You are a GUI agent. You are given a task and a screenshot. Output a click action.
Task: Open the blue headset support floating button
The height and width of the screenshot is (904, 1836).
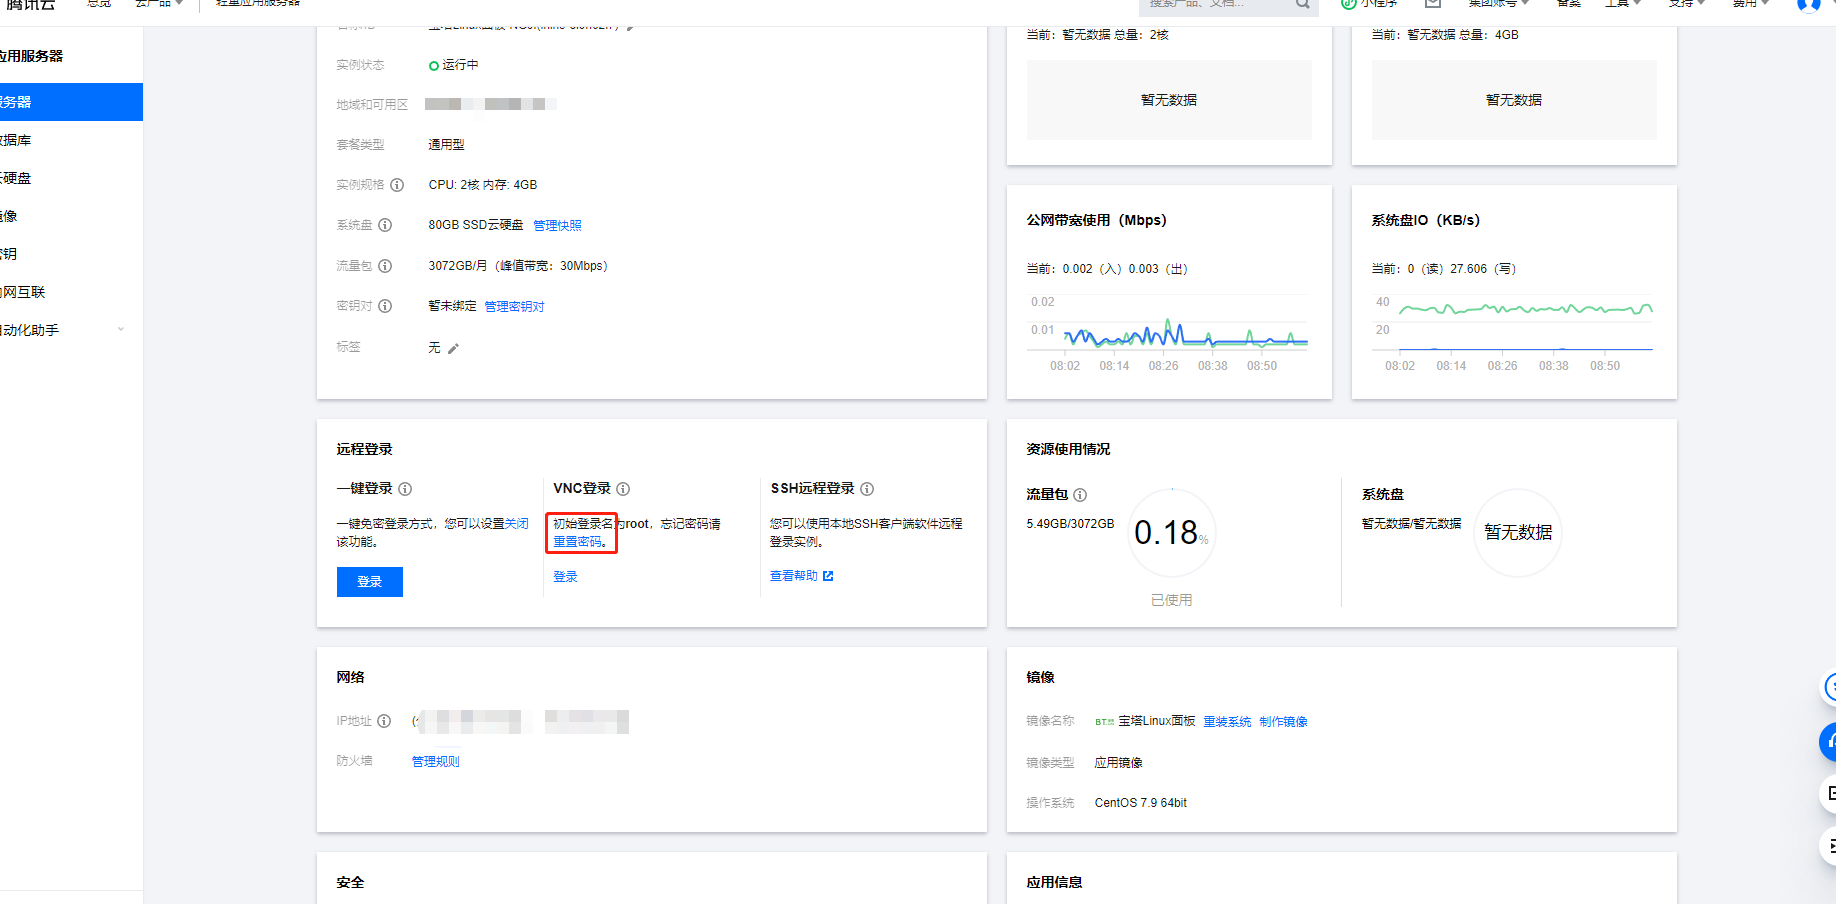click(1829, 742)
